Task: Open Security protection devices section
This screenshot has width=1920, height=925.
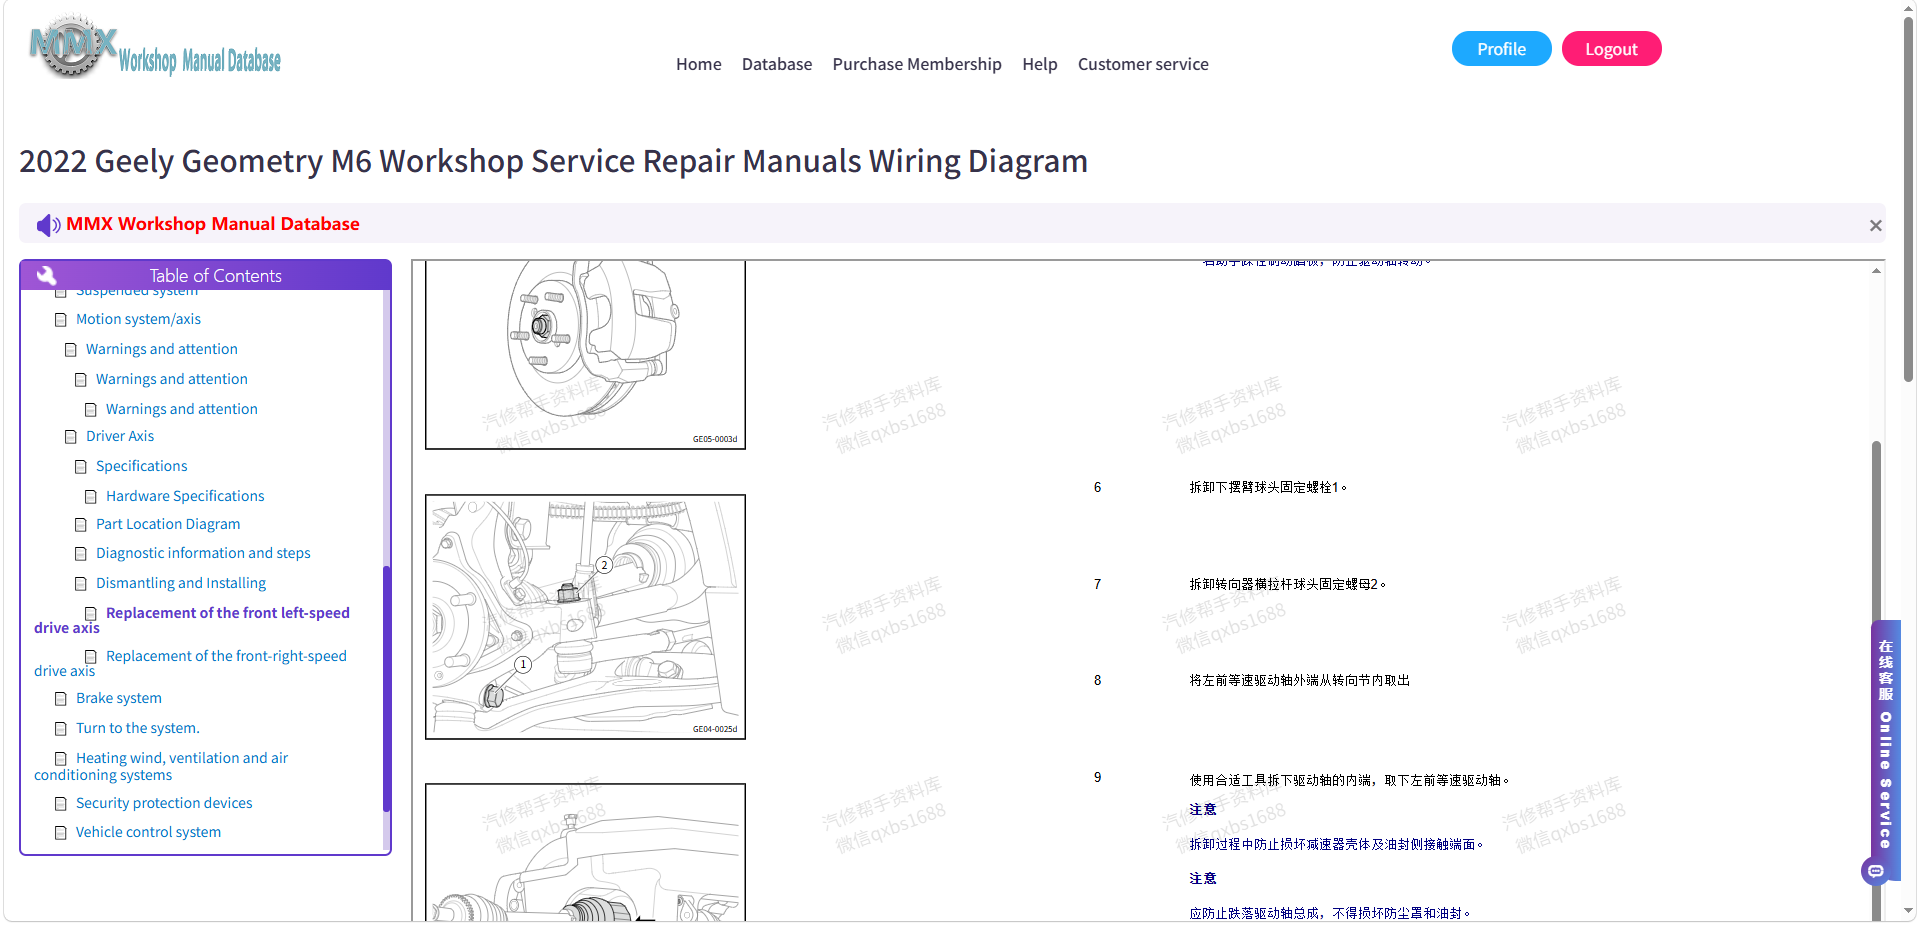Action: [x=164, y=803]
